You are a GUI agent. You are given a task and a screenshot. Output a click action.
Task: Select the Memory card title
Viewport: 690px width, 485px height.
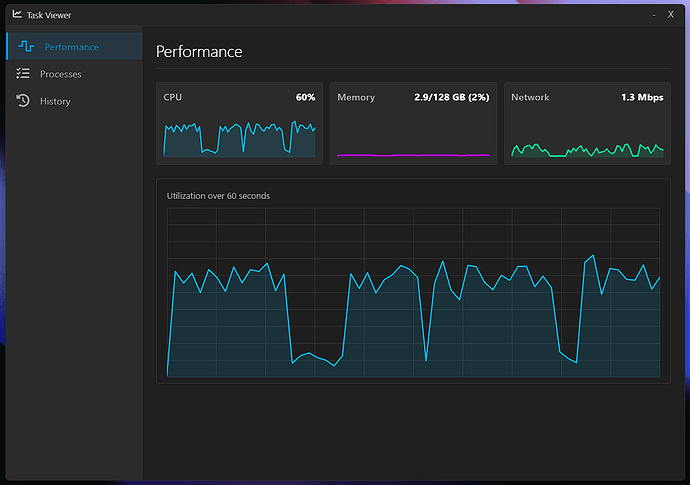click(x=356, y=98)
